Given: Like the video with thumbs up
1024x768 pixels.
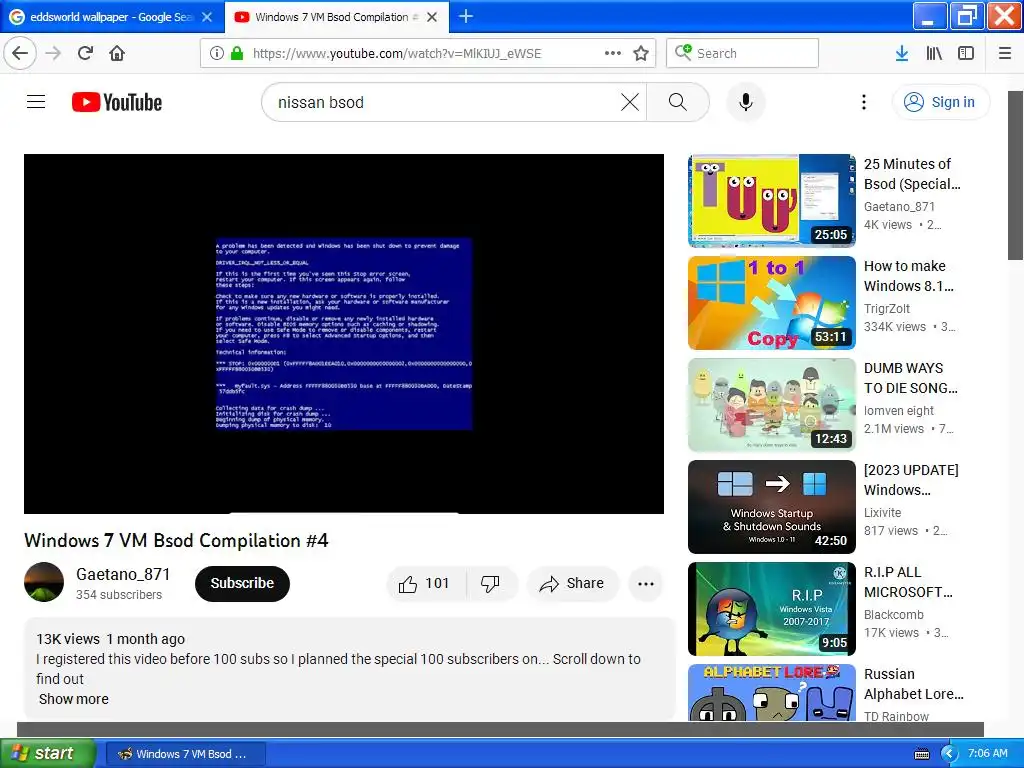Looking at the screenshot, I should tap(425, 583).
